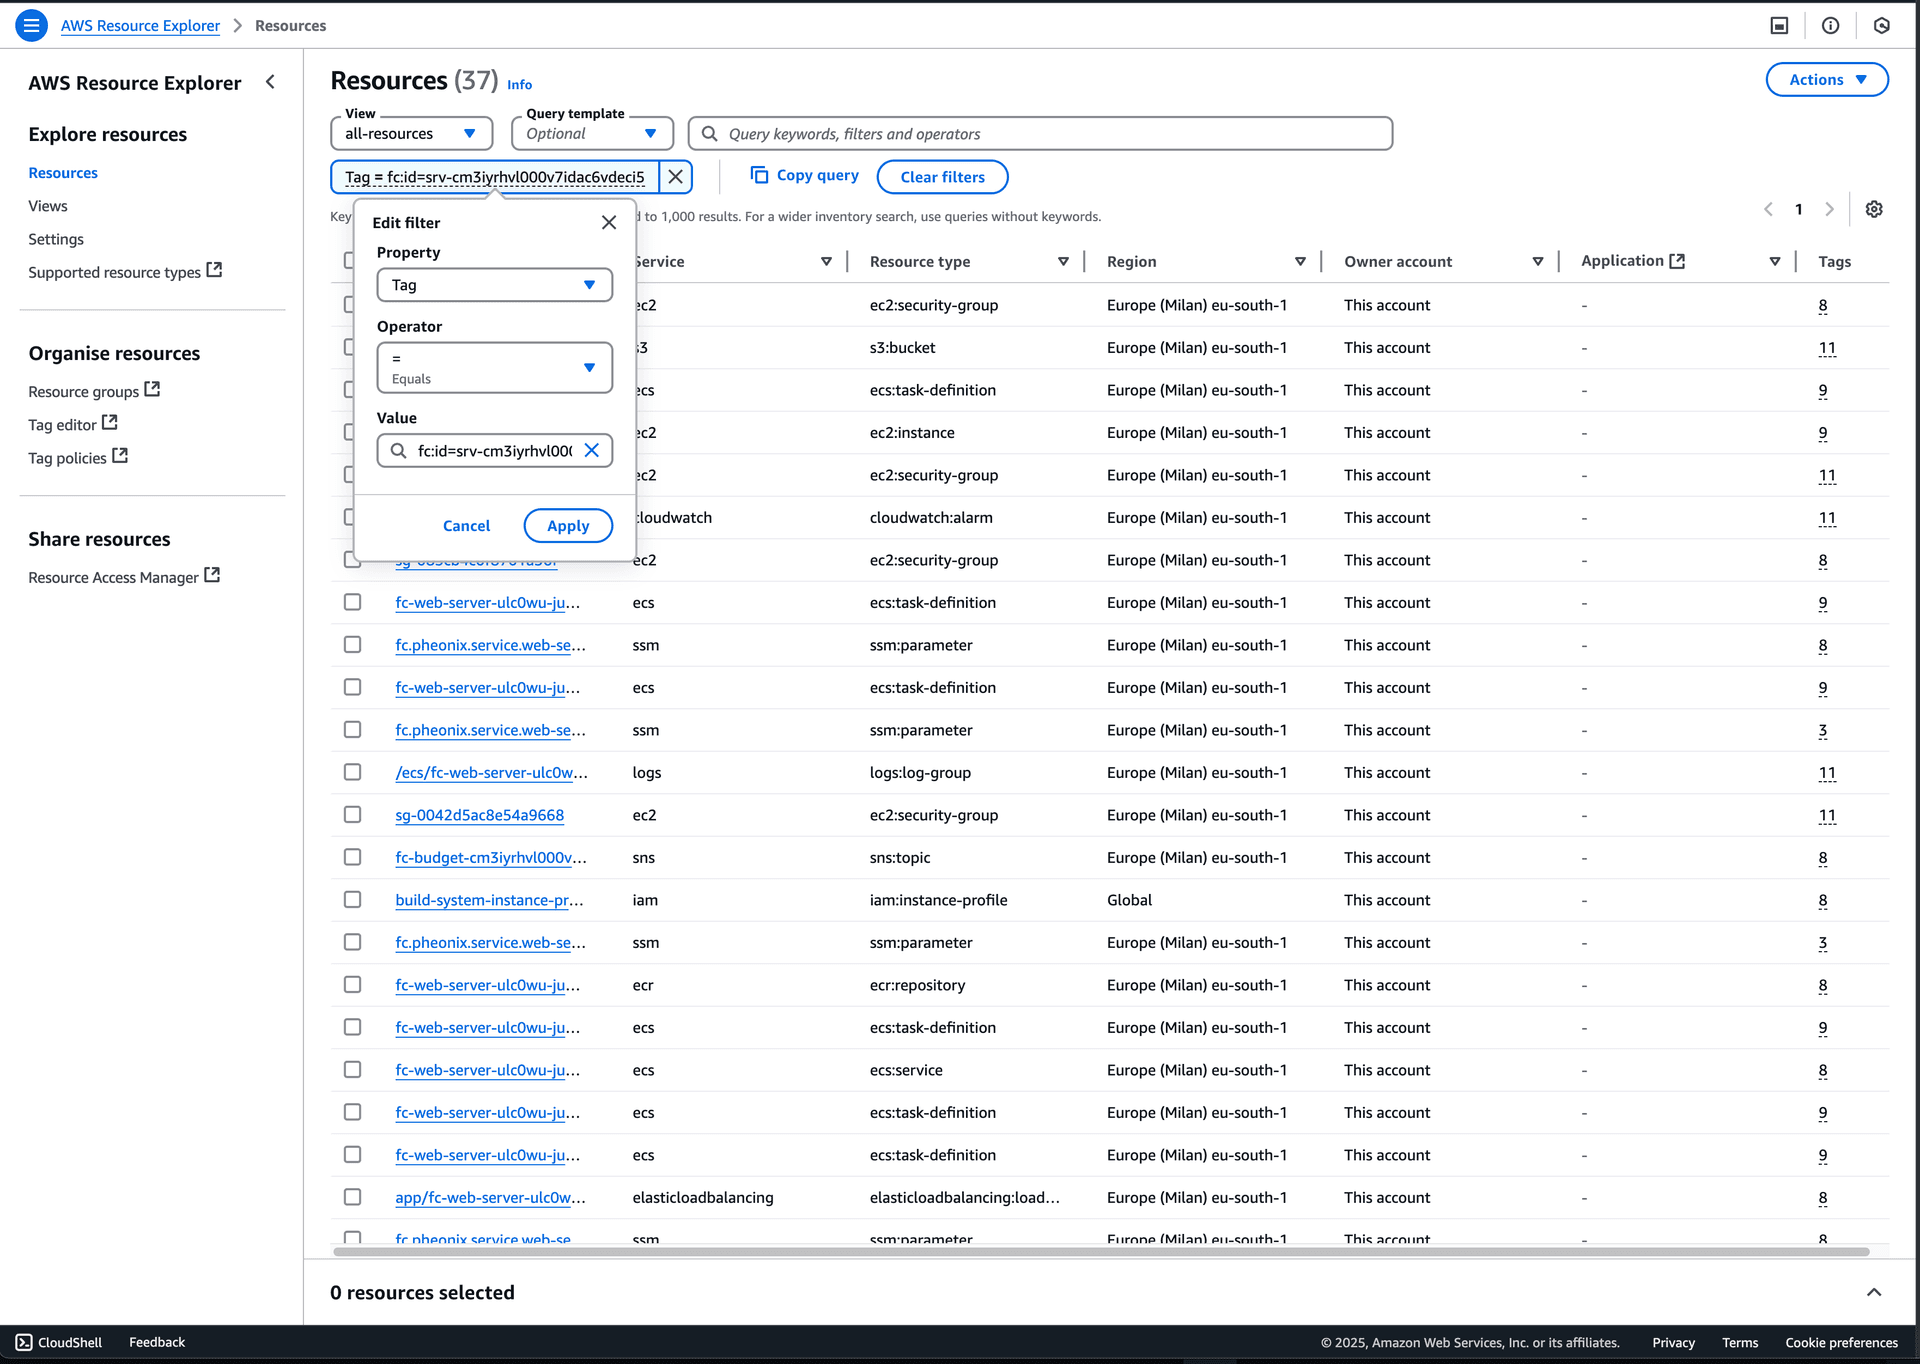Open AWS Resource Explorer breadcrumb link
The image size is (1920, 1364).
pos(140,26)
